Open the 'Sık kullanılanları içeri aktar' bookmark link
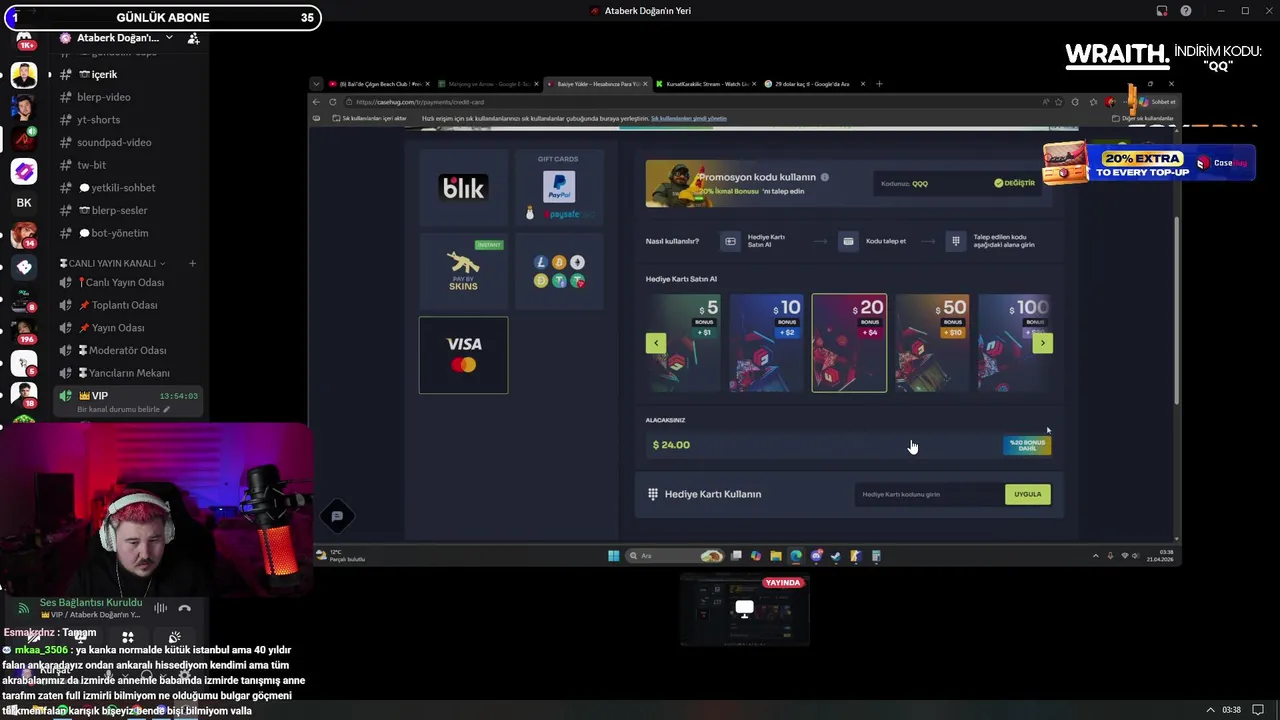The width and height of the screenshot is (1280, 720). [368, 118]
